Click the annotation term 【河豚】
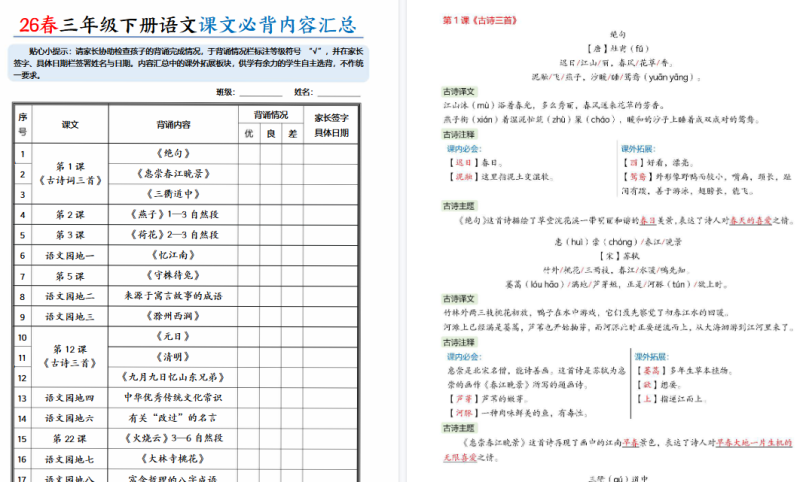Viewport: 800px width, 482px height. (x=464, y=413)
